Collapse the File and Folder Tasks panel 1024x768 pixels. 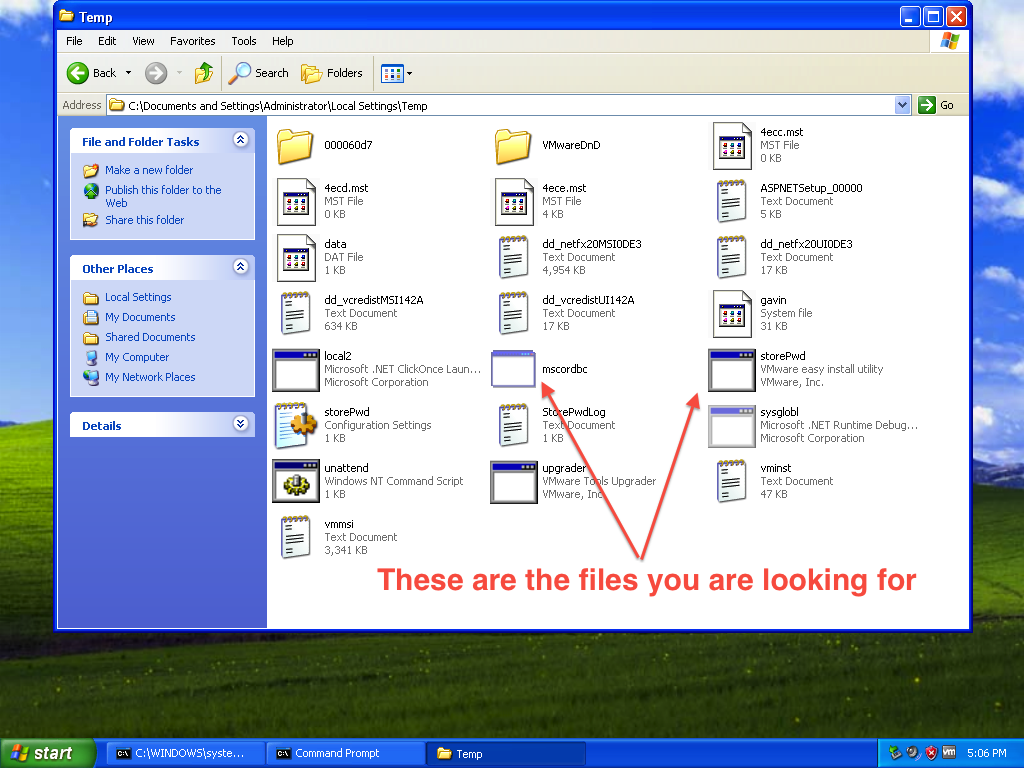[x=240, y=141]
